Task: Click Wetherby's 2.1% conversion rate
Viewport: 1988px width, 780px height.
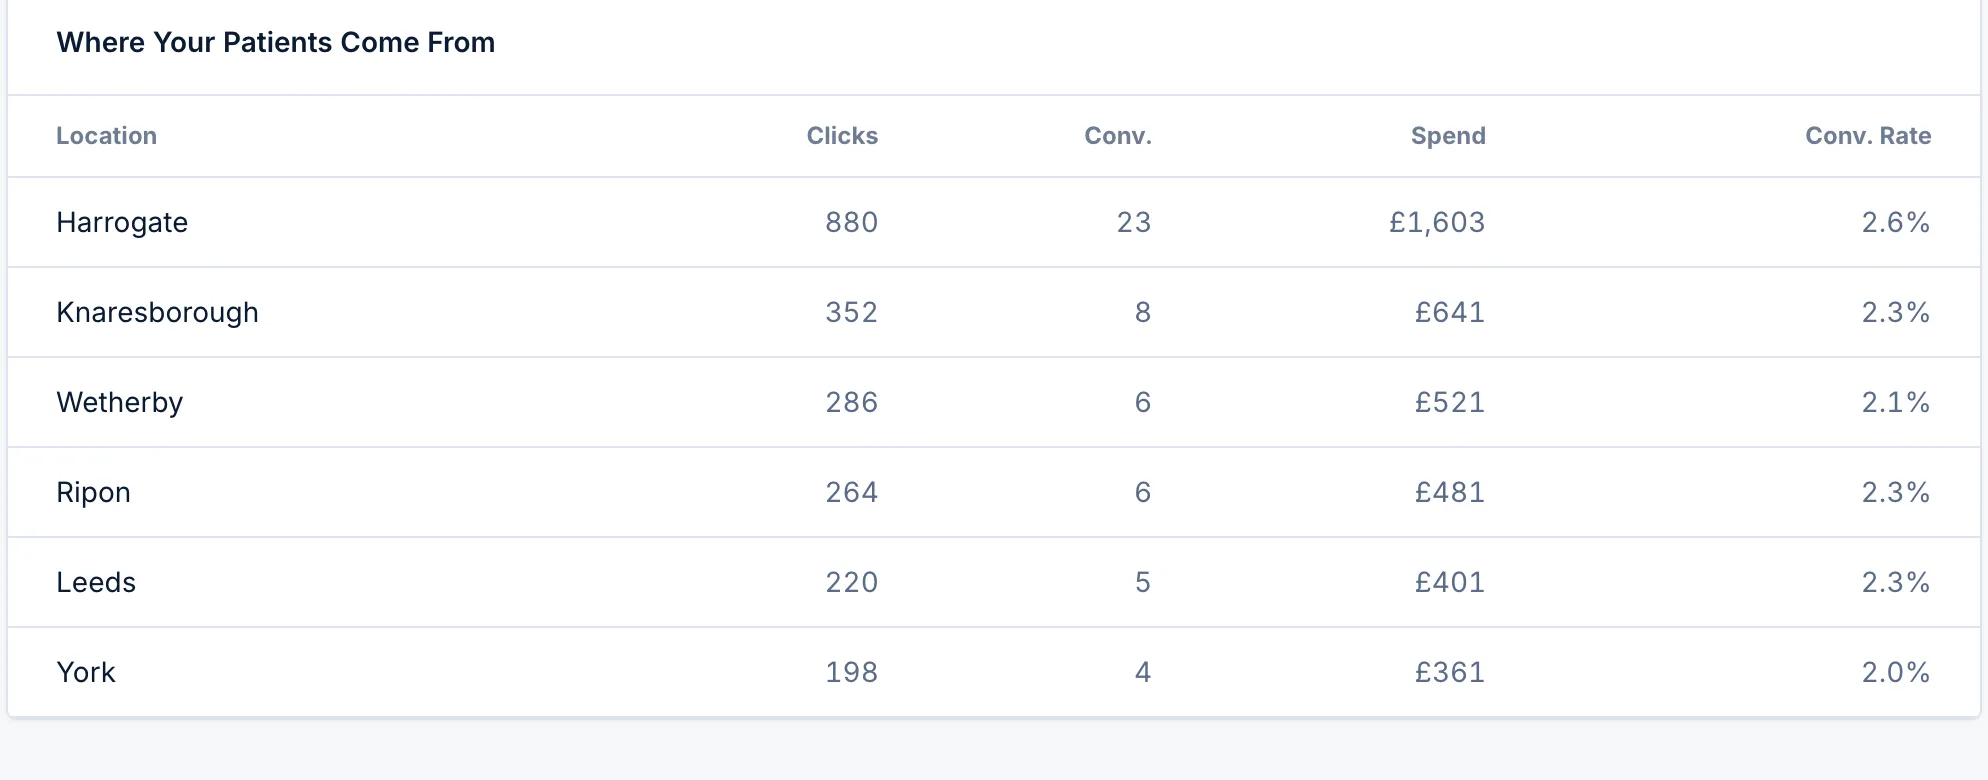Action: click(x=1896, y=402)
